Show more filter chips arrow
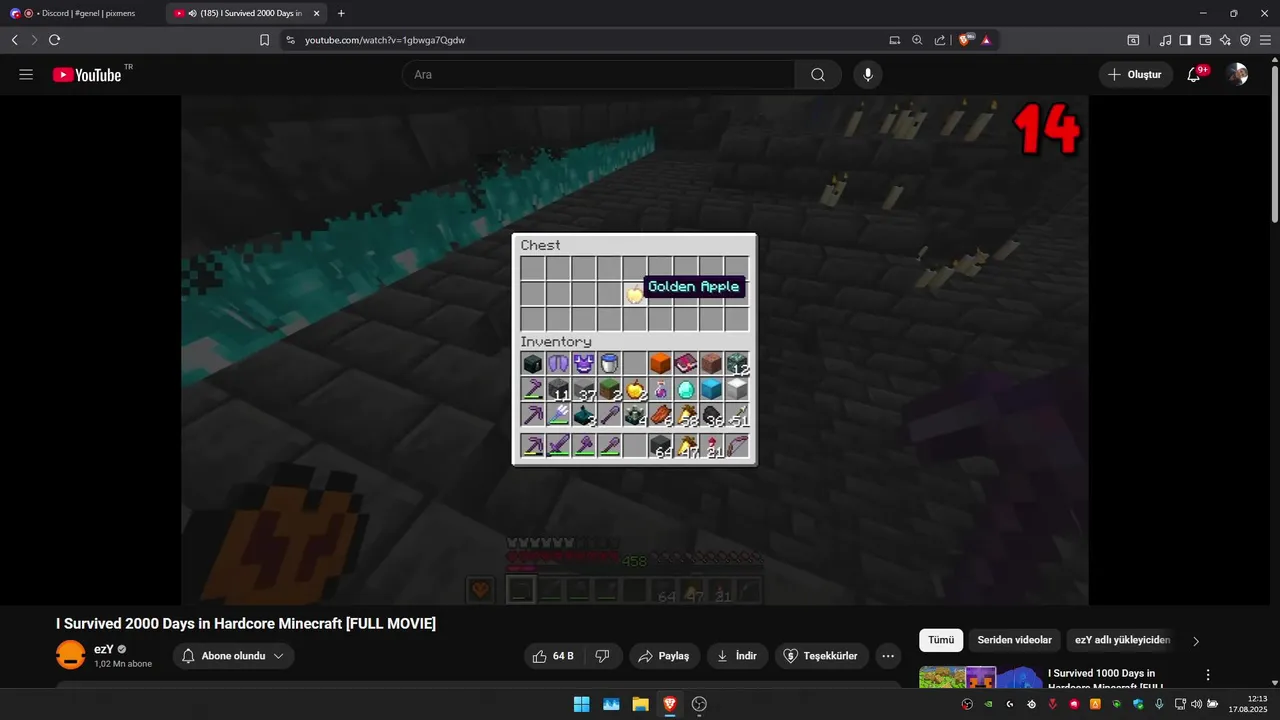 (1196, 641)
